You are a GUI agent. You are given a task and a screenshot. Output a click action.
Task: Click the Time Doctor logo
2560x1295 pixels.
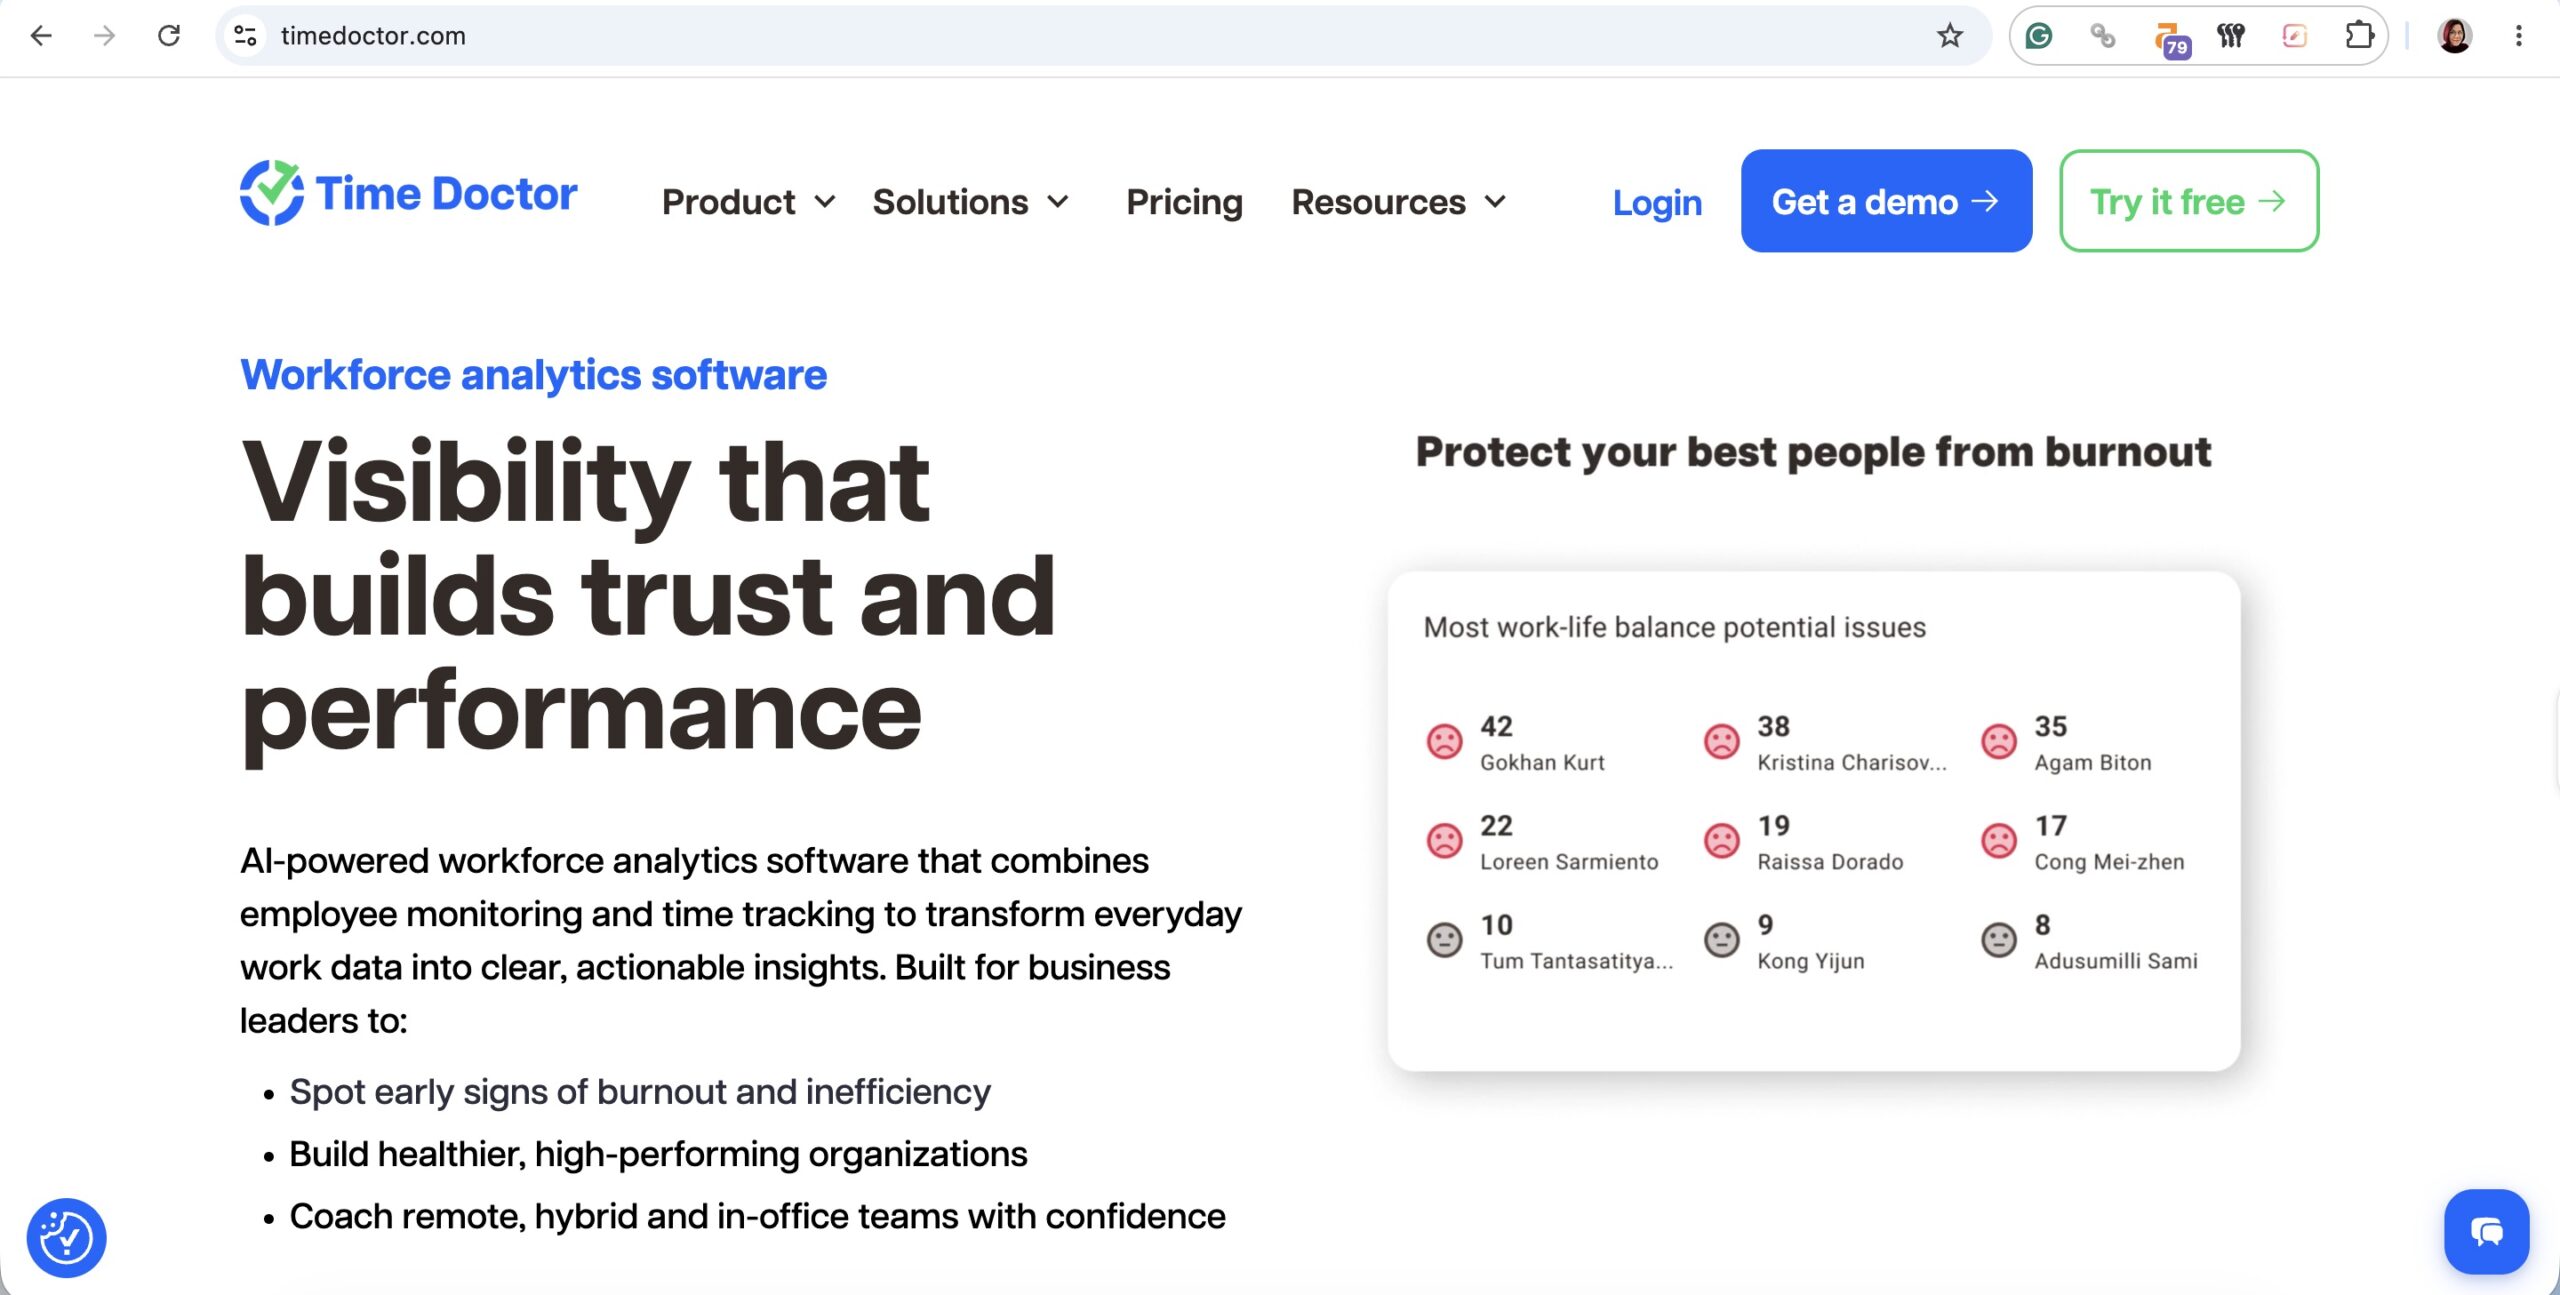[408, 193]
